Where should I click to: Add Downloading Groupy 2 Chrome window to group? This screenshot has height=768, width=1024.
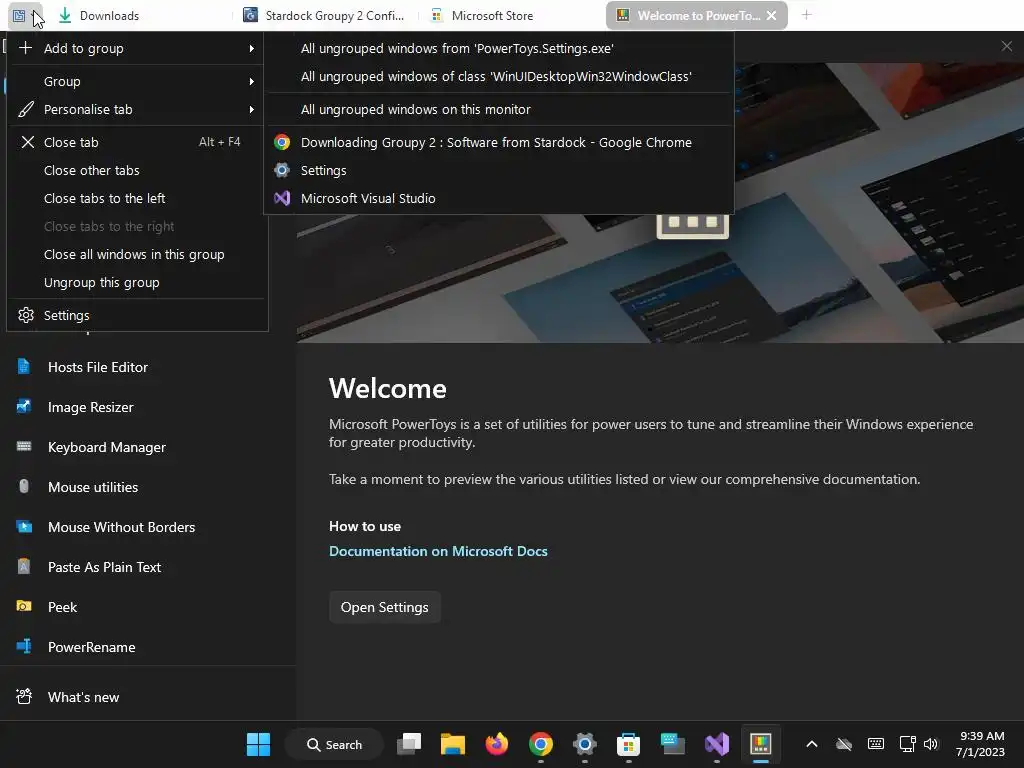point(499,142)
